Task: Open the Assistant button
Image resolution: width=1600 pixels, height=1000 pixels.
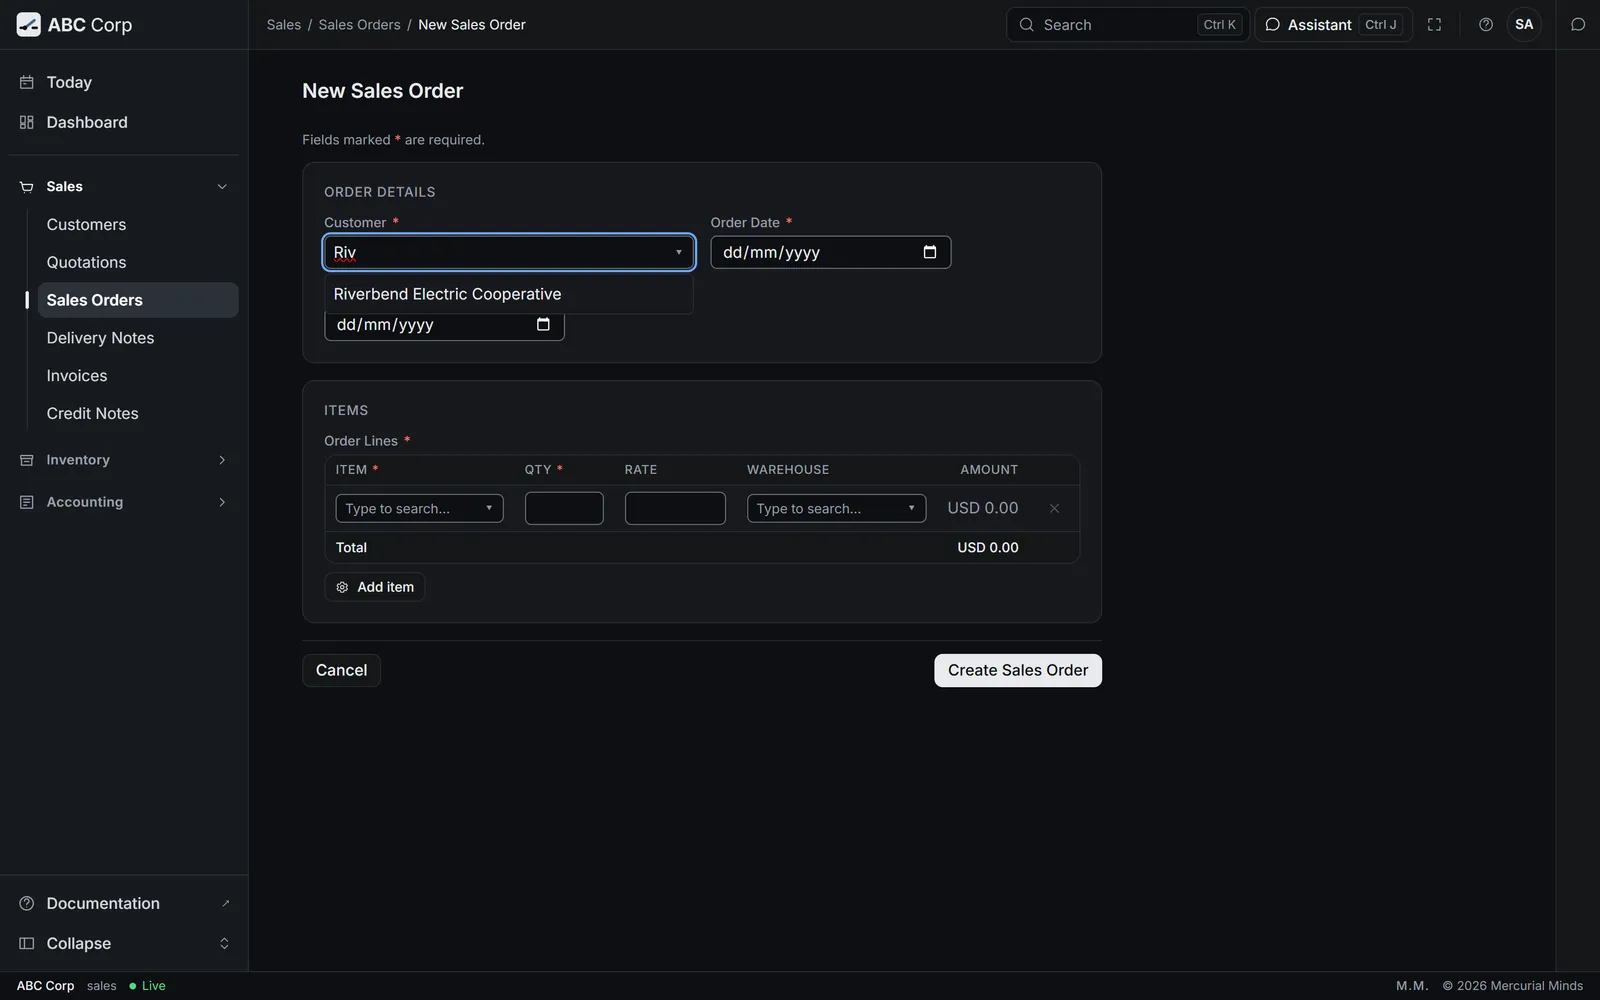Action: tap(1333, 25)
